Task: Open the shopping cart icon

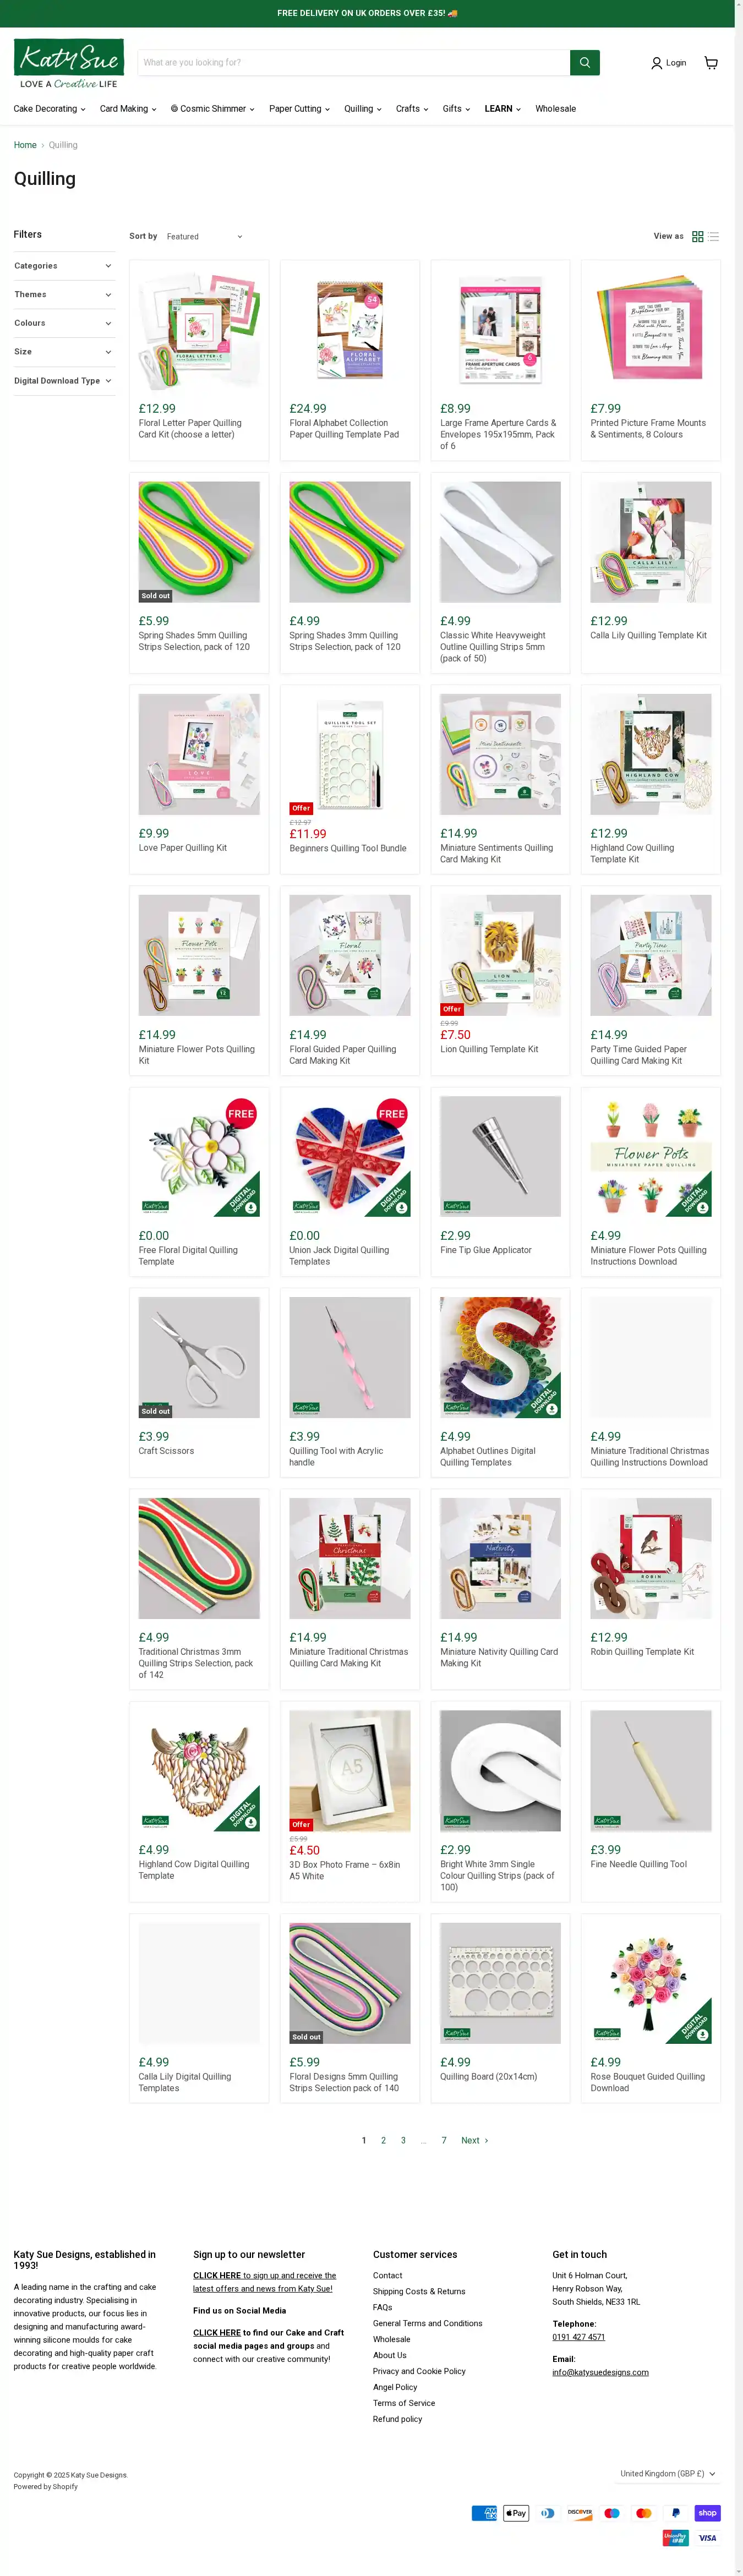Action: coord(711,63)
